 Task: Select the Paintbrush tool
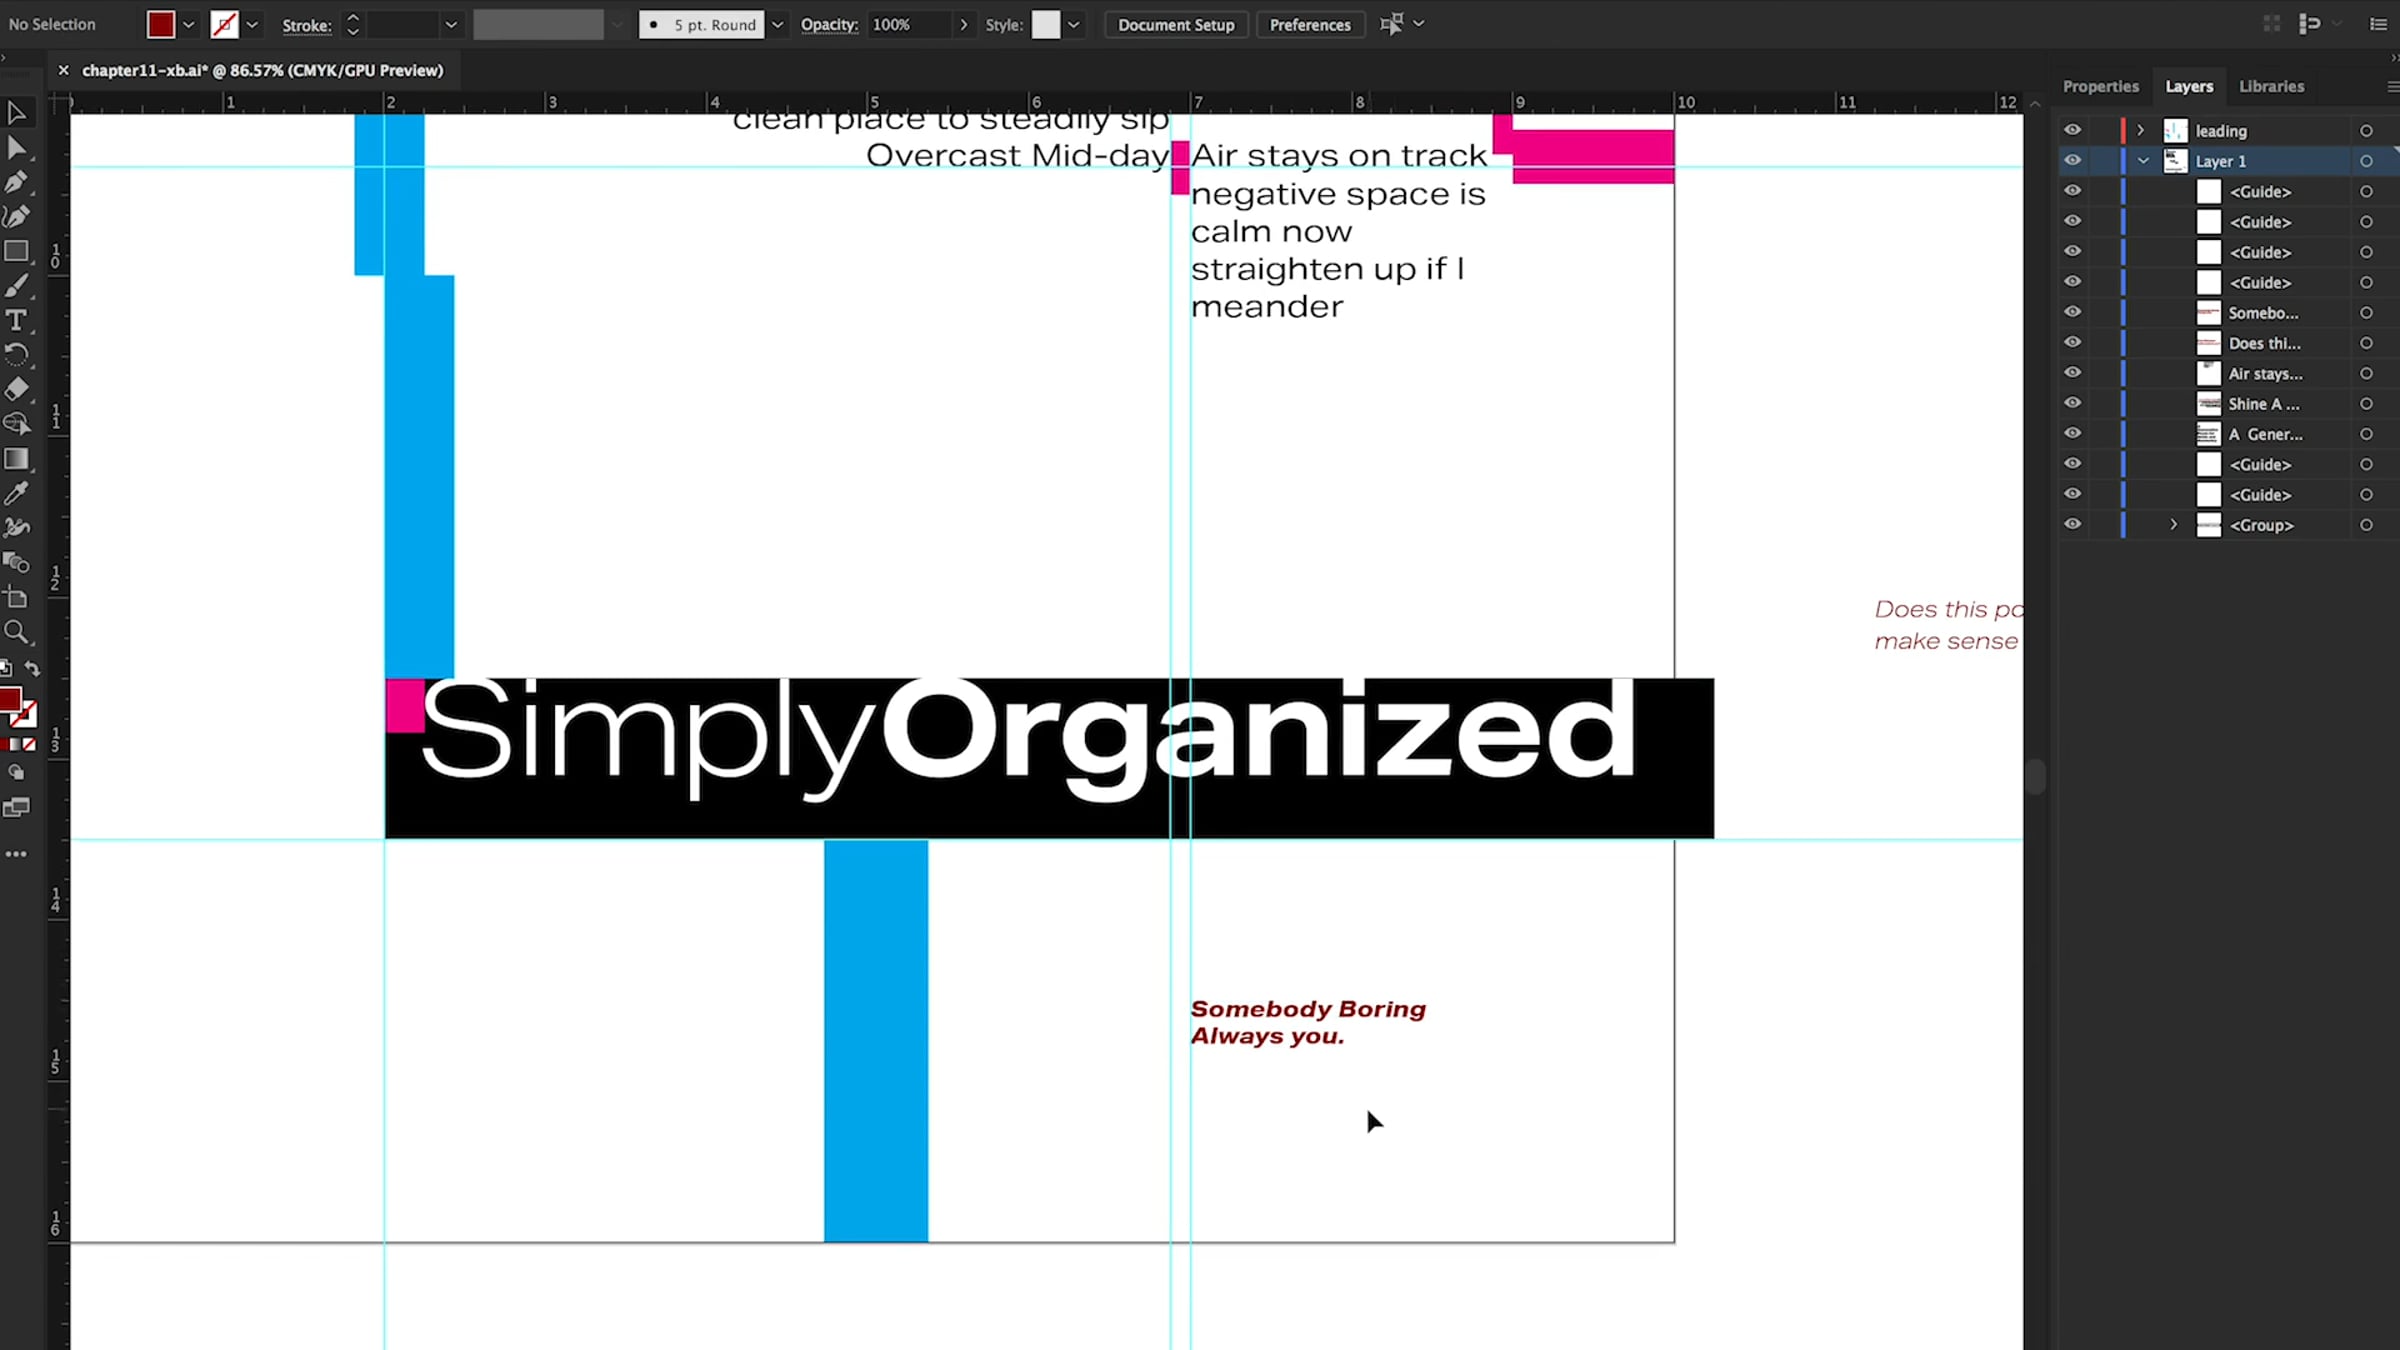(16, 287)
